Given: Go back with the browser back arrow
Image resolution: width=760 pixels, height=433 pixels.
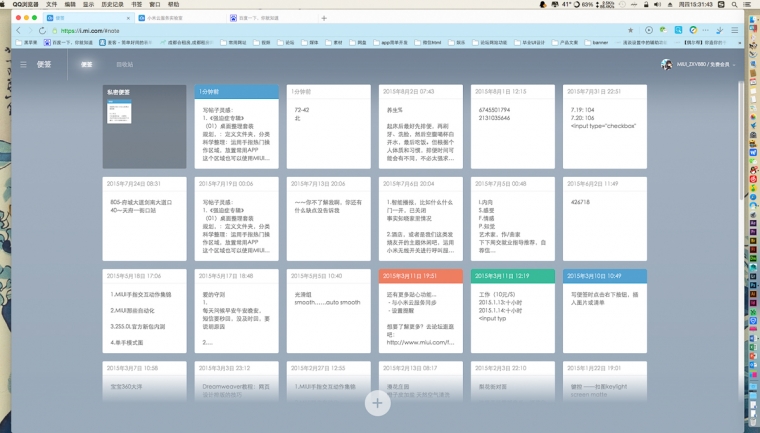Looking at the screenshot, I should pos(18,30).
